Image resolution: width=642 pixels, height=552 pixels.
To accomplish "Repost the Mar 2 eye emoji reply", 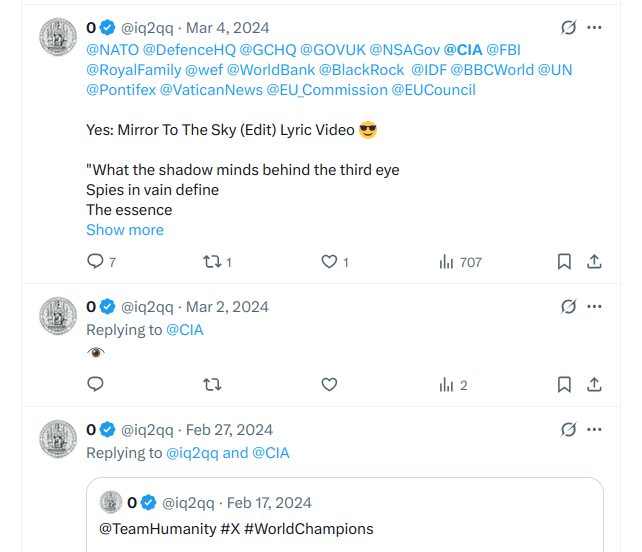I will pyautogui.click(x=212, y=384).
